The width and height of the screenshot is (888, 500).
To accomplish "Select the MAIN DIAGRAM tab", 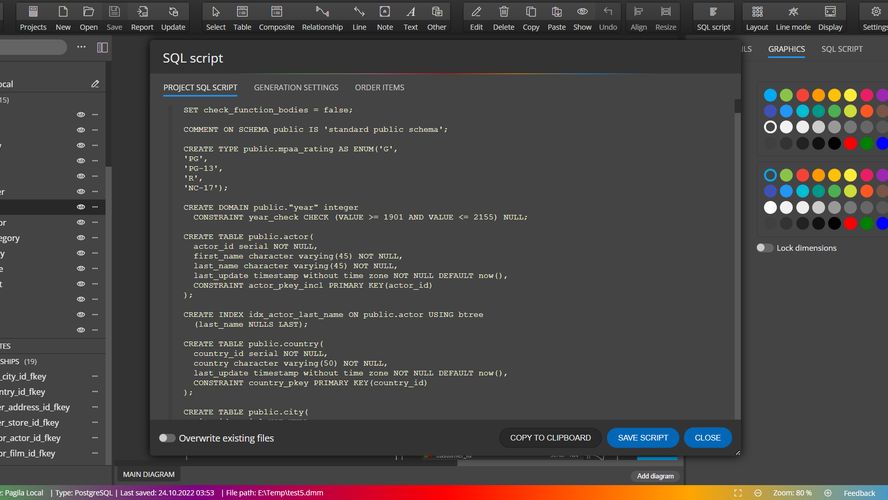I will (148, 475).
